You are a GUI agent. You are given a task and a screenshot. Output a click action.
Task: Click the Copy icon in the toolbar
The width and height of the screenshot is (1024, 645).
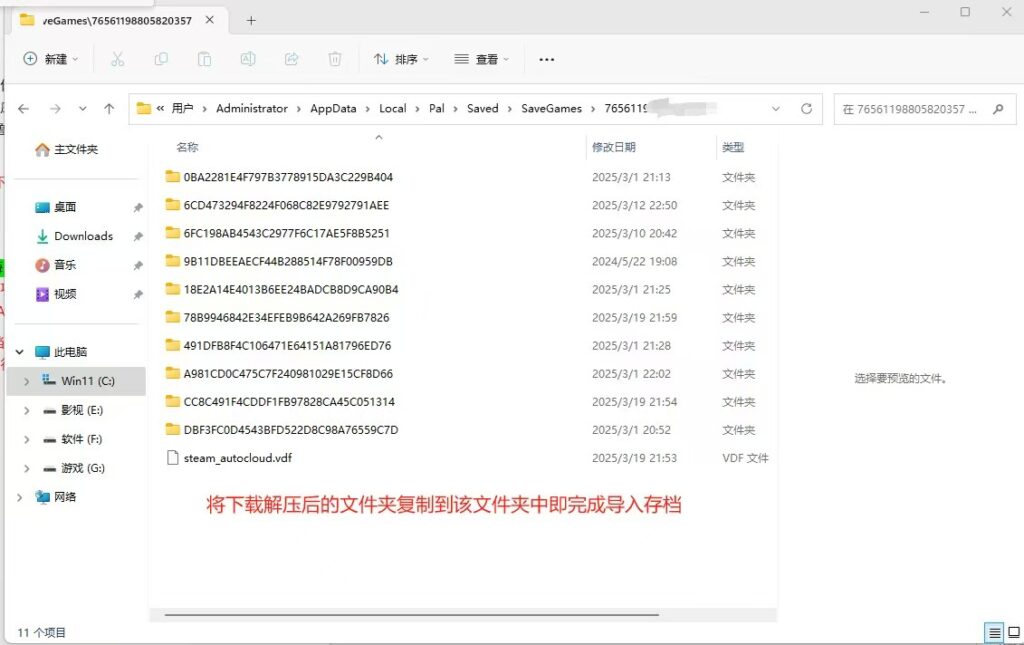160,59
